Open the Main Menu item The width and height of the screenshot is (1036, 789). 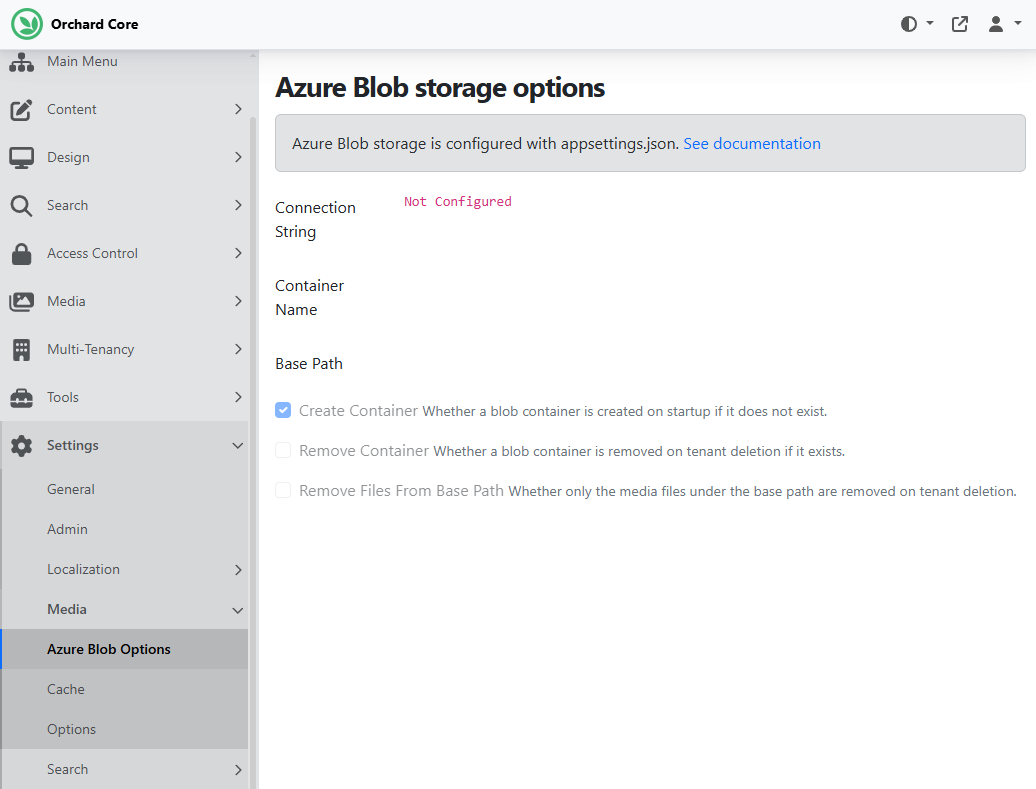(82, 61)
